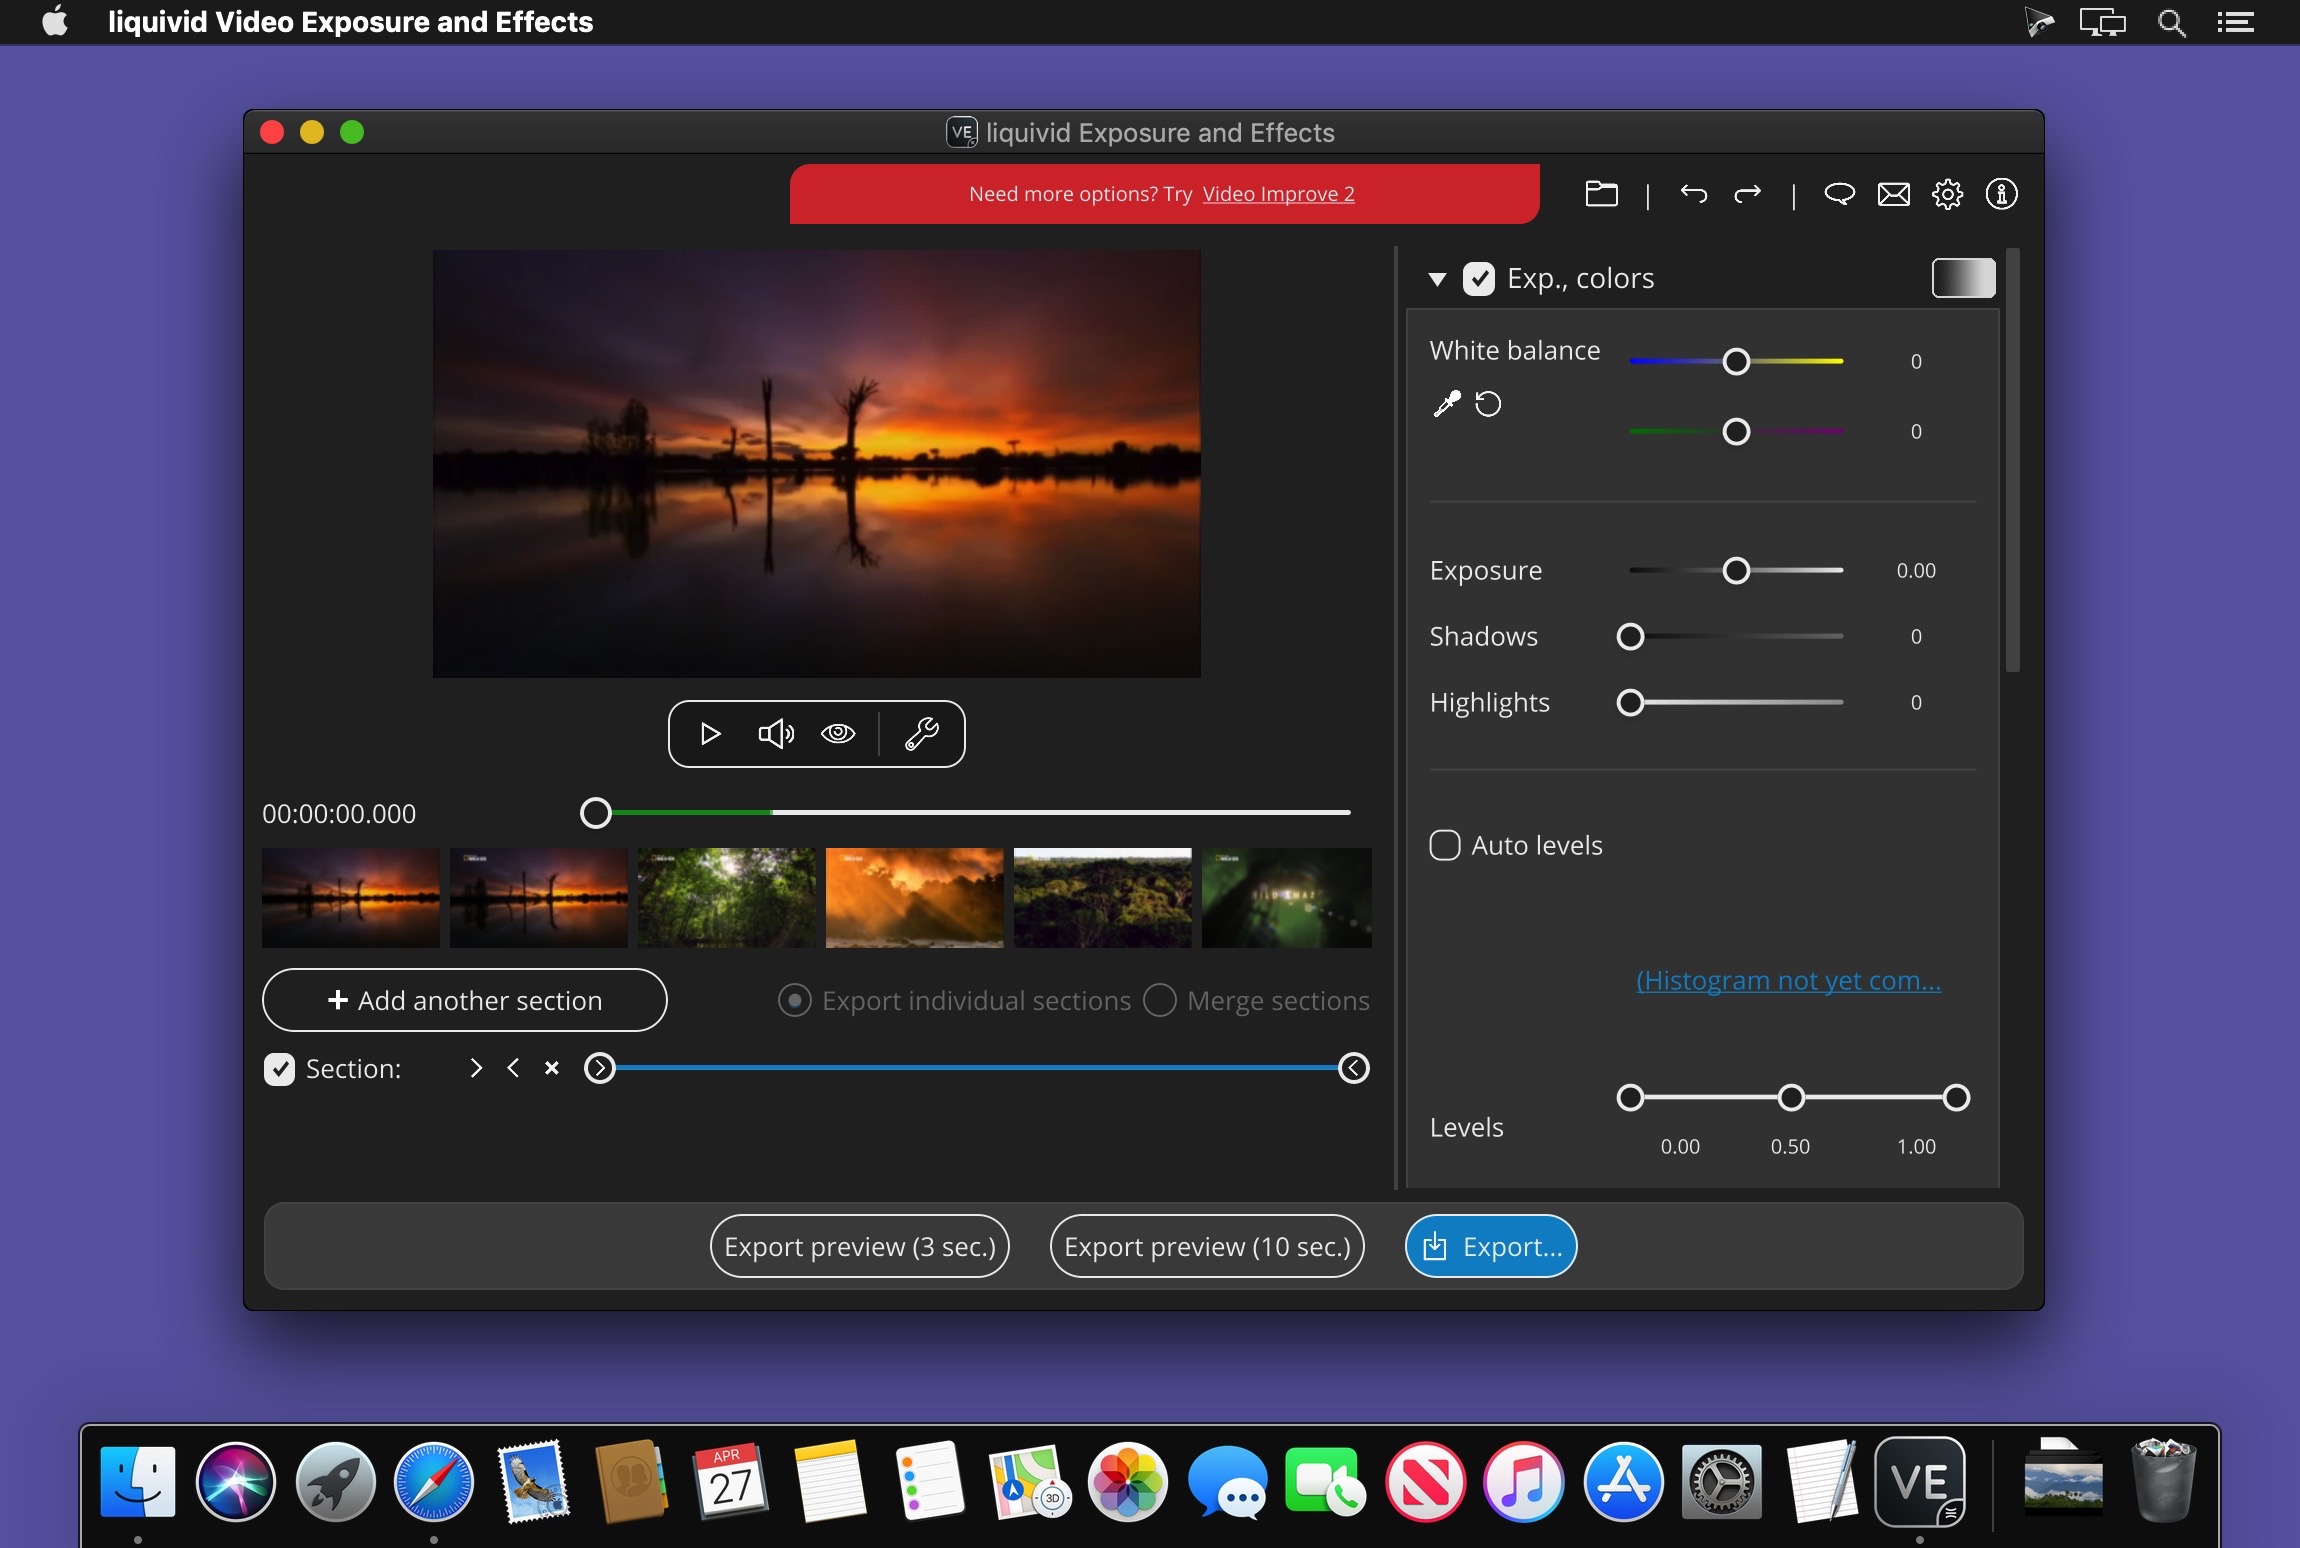Play the video preview
Image resolution: width=2300 pixels, height=1548 pixels.
pos(710,734)
